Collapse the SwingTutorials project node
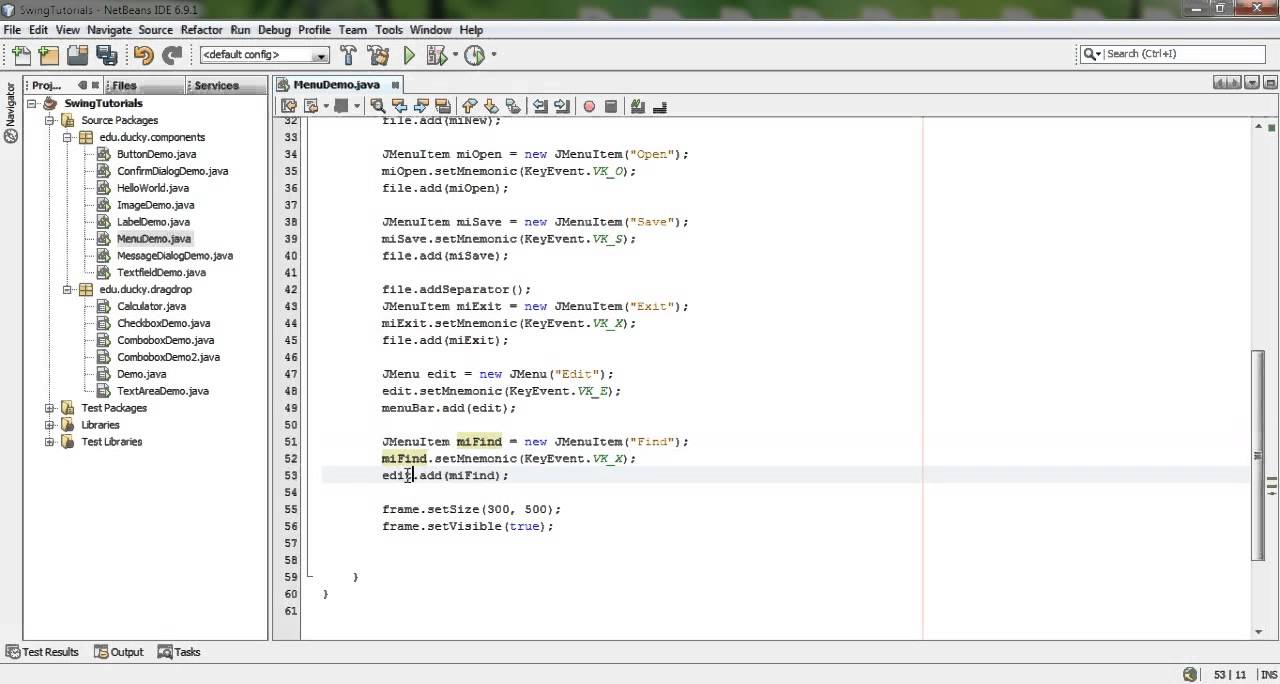This screenshot has width=1280, height=684. coord(32,103)
